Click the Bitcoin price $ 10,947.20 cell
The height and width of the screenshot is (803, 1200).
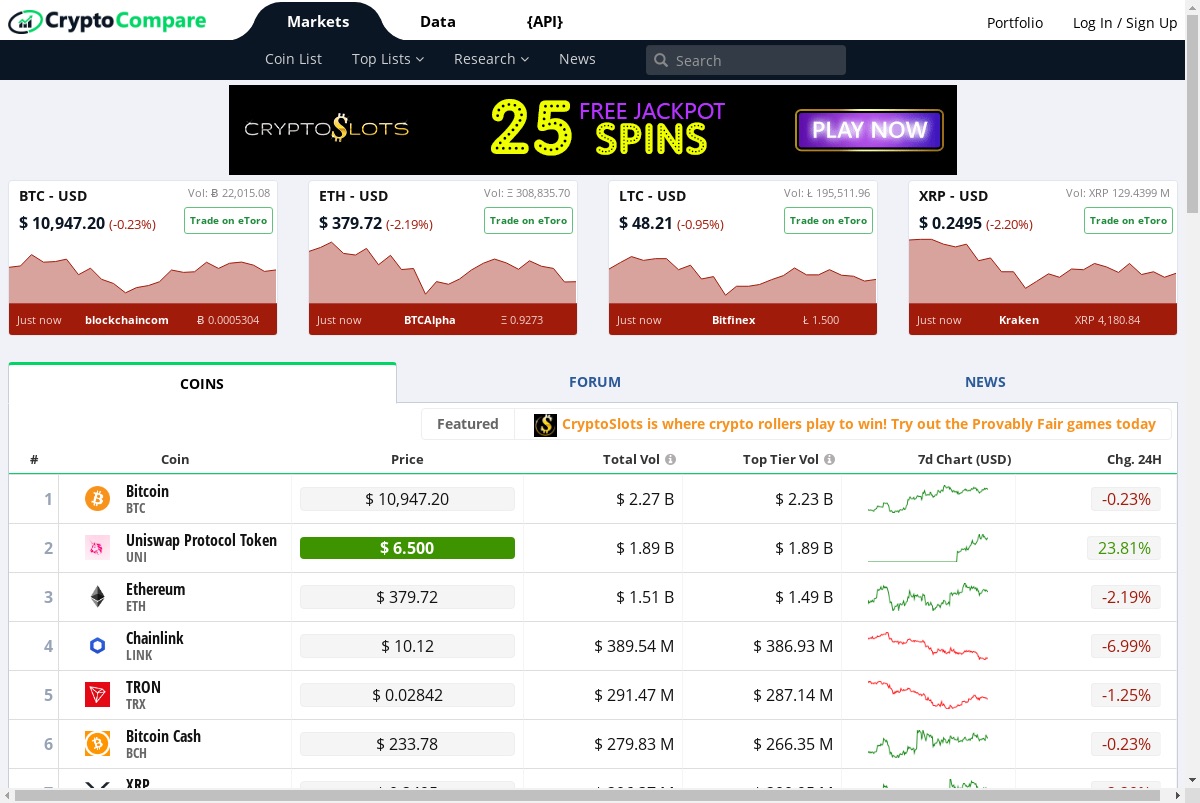407,499
